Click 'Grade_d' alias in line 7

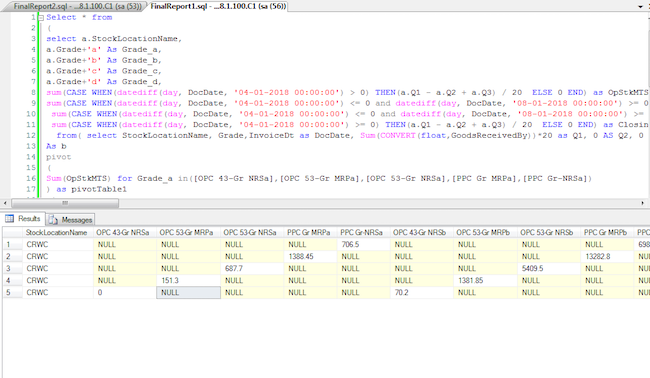point(139,82)
